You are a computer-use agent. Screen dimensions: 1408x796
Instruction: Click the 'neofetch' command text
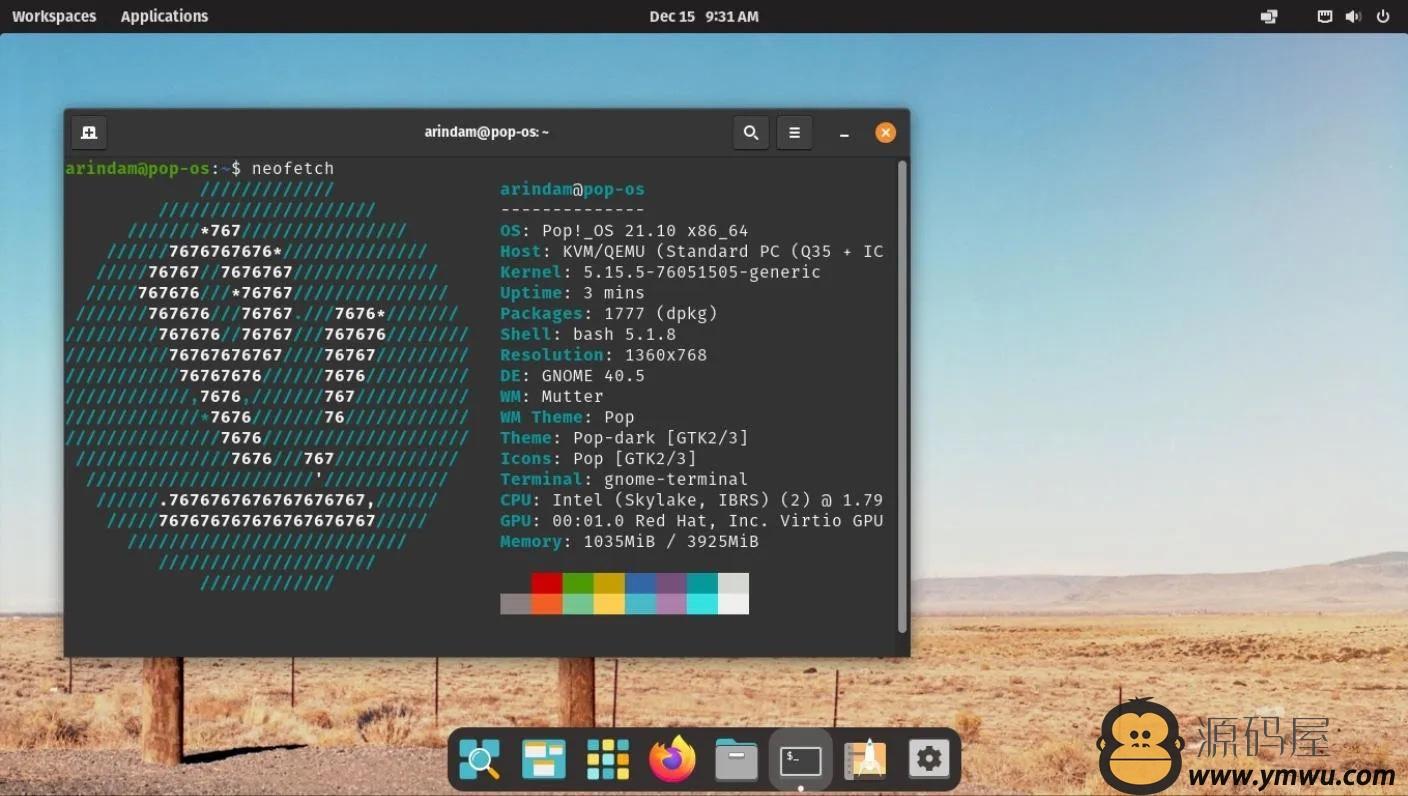click(x=293, y=168)
